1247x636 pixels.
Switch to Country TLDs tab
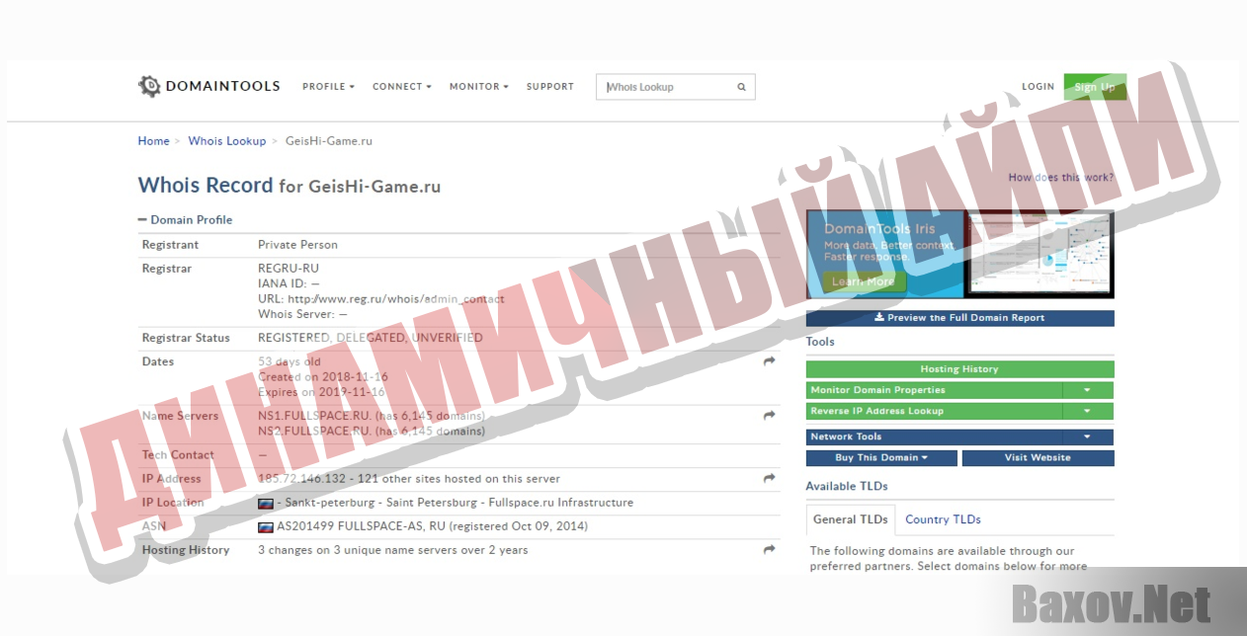943,519
